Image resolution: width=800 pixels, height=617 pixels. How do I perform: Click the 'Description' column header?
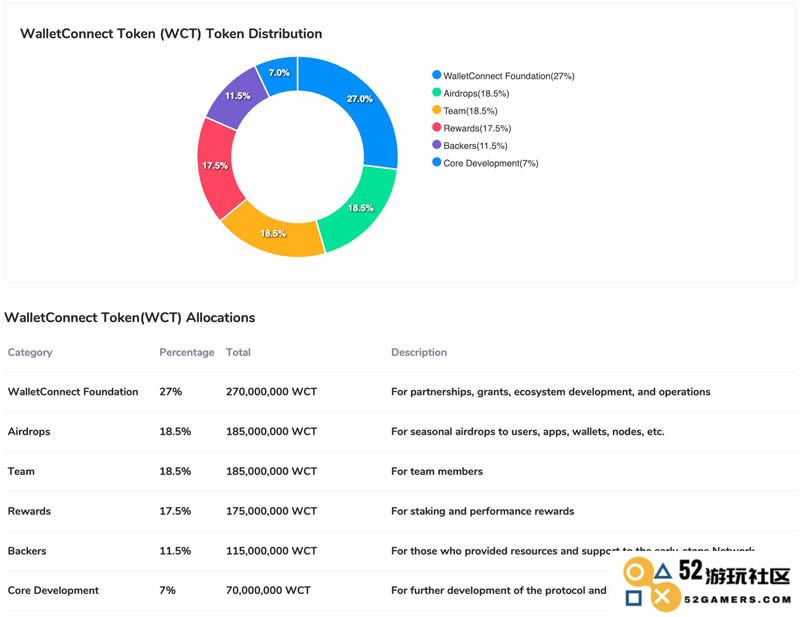click(419, 352)
